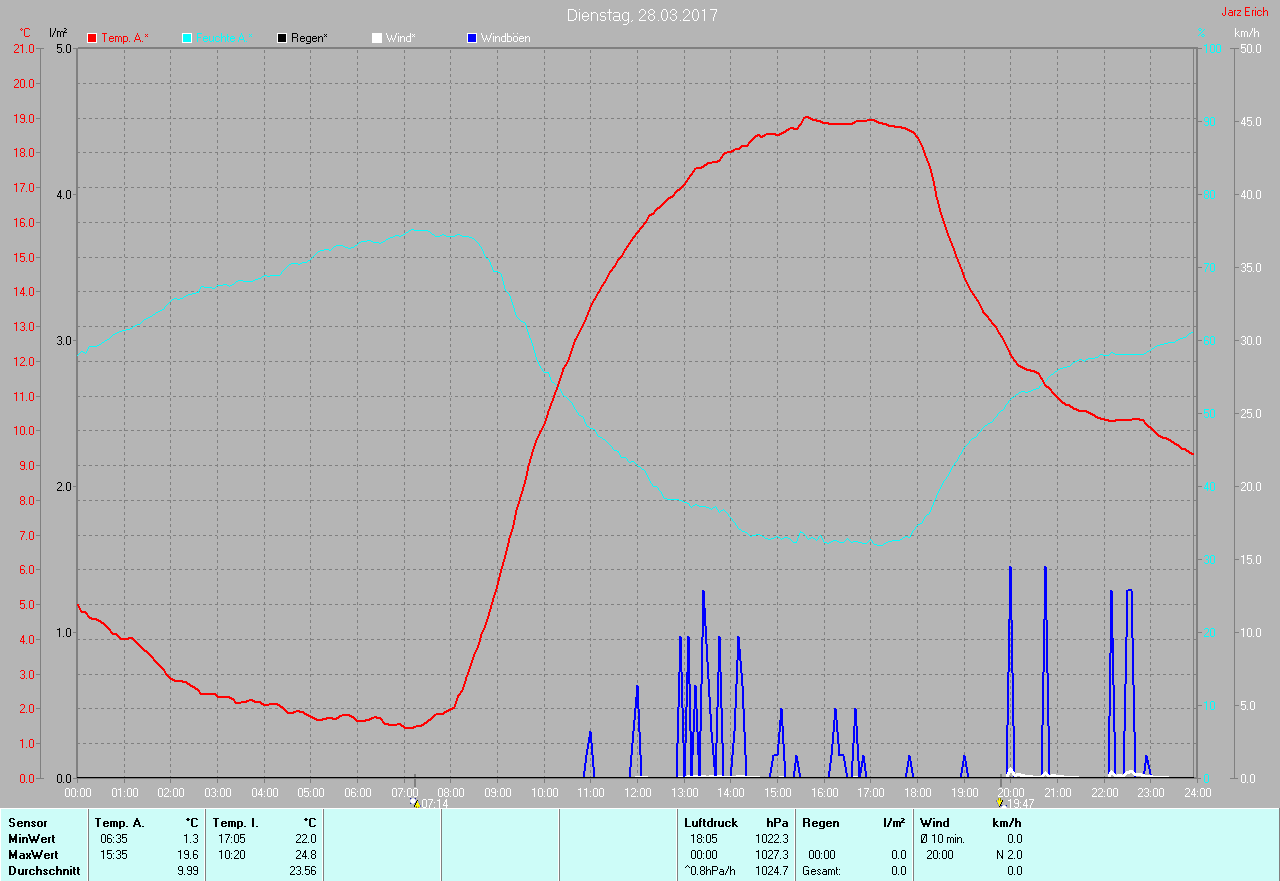The width and height of the screenshot is (1280, 881).
Task: Select the 'Regen*' legend label
Action: 309,38
